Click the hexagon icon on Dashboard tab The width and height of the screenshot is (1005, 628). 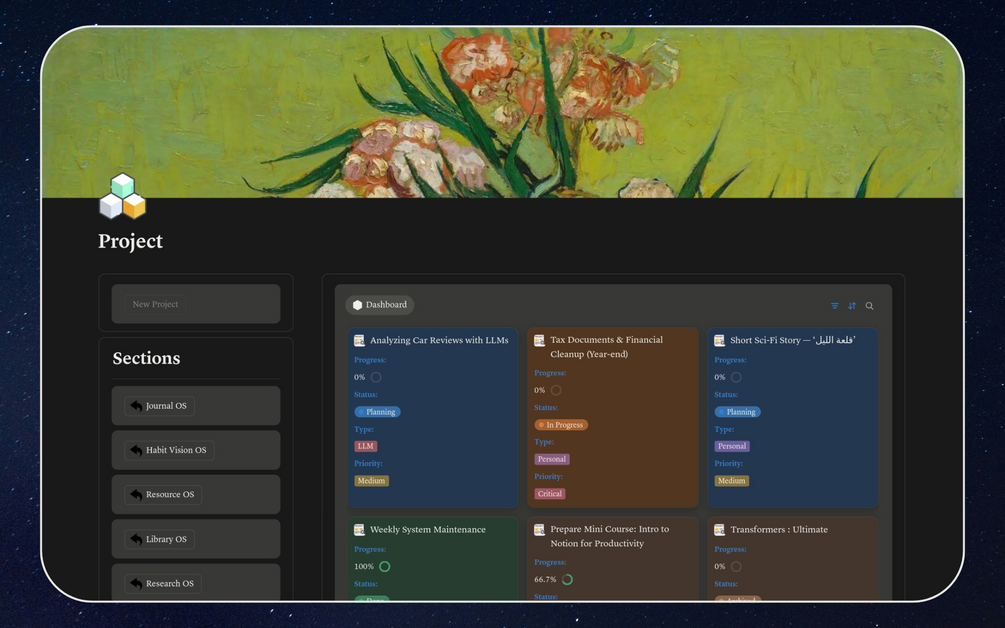pos(358,305)
